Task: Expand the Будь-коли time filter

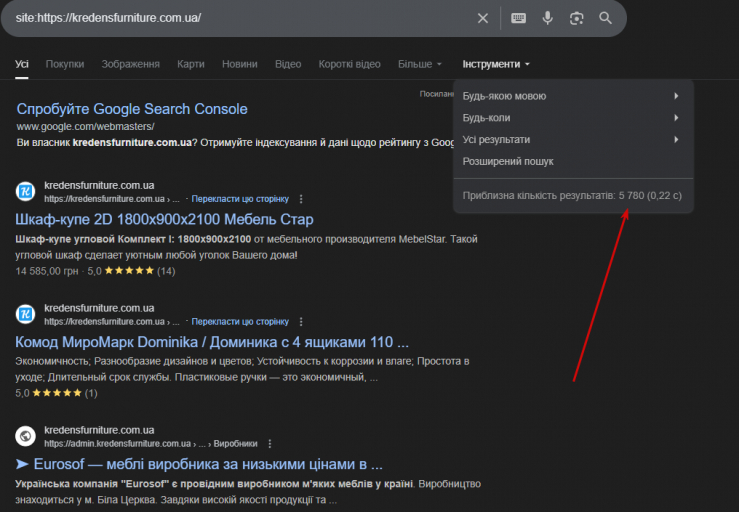Action: pyautogui.click(x=573, y=118)
